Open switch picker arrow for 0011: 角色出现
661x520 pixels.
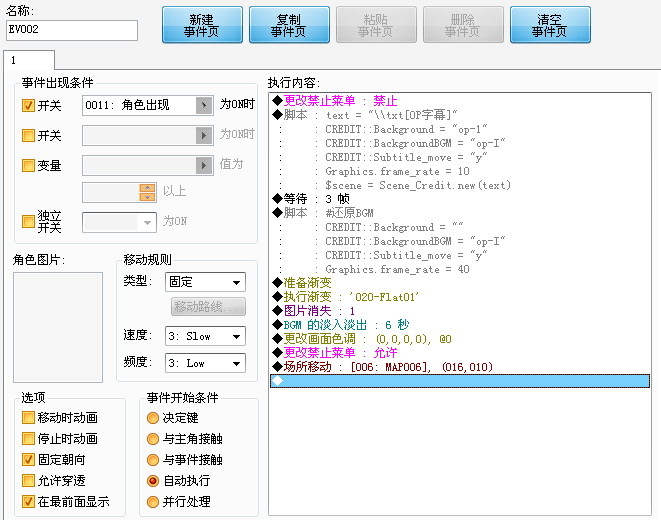click(x=204, y=105)
